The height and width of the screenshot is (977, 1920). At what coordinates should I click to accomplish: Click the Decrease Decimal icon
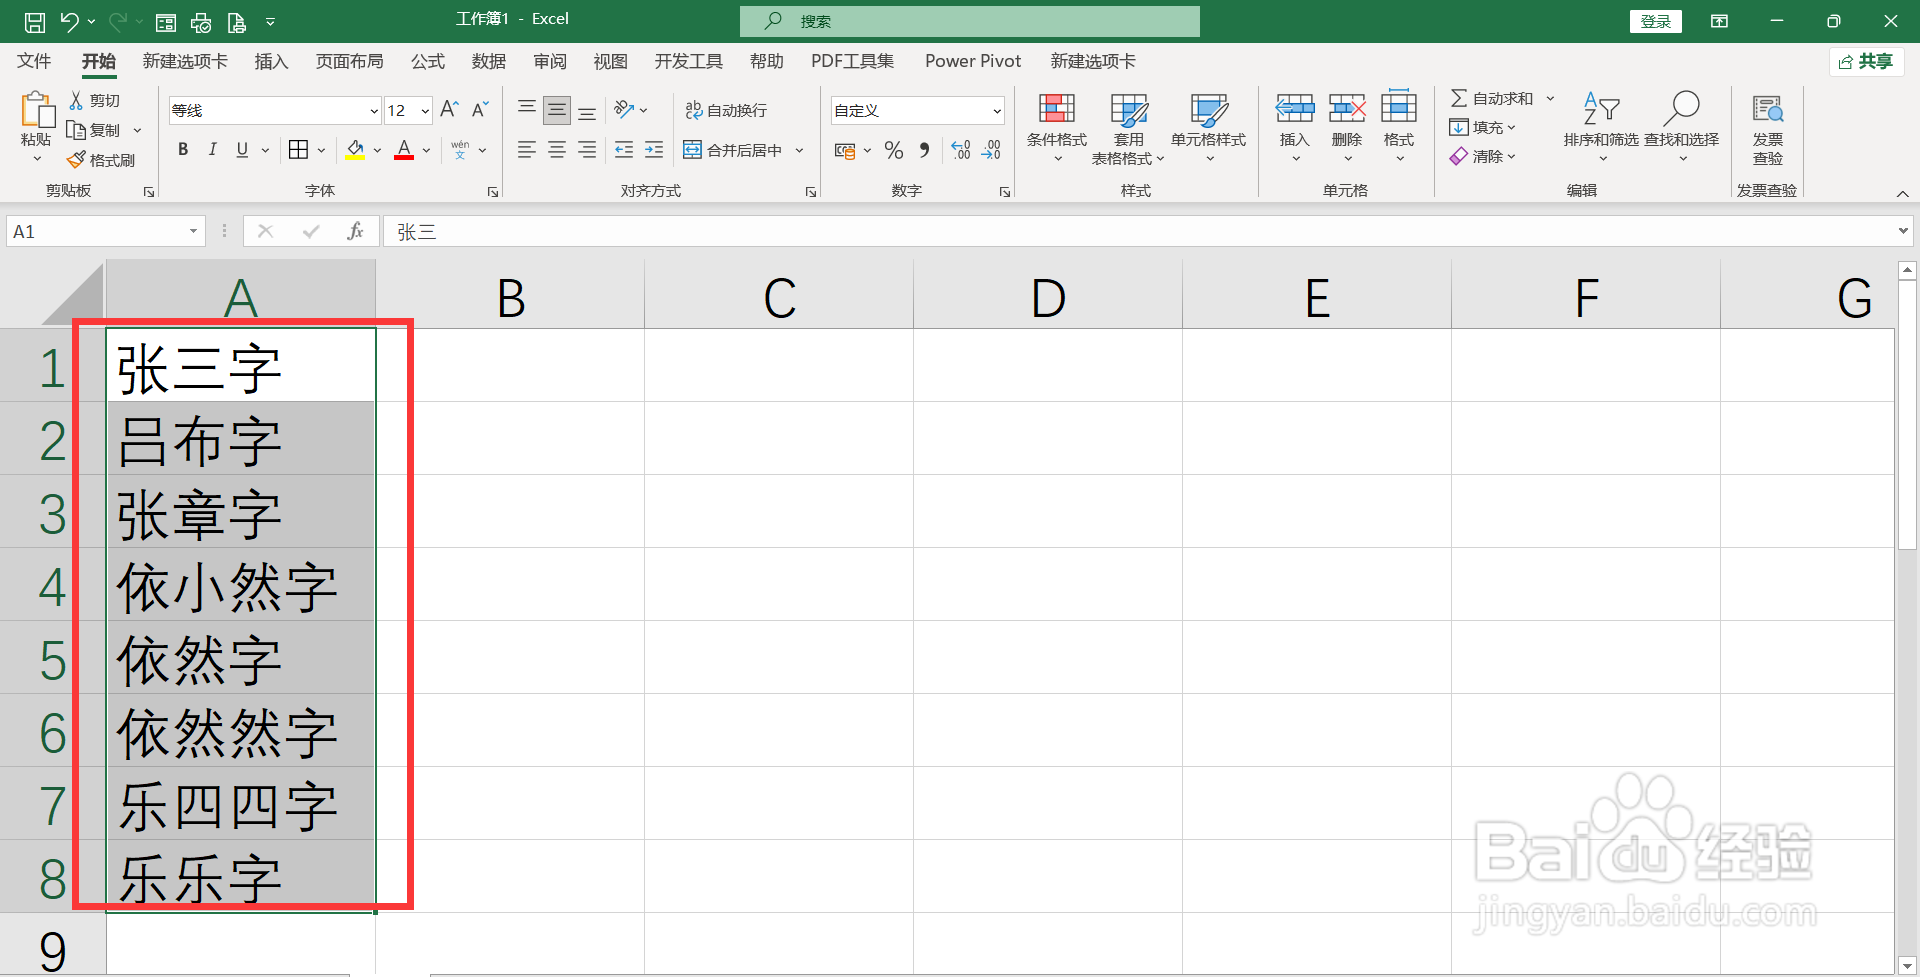point(991,150)
